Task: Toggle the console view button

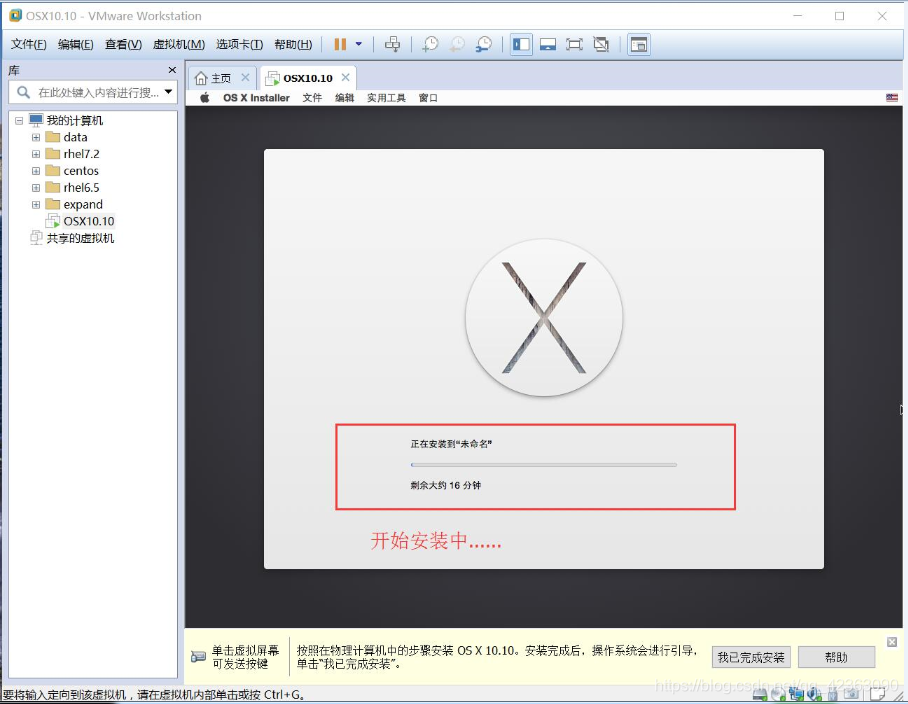Action: [x=639, y=44]
